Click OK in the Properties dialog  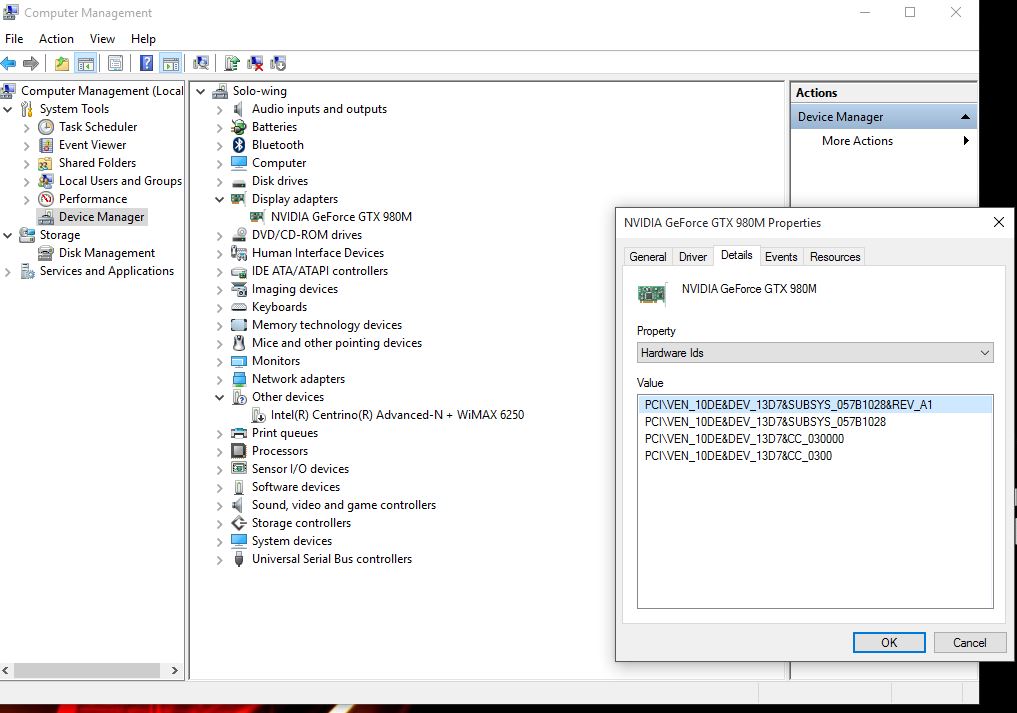click(889, 642)
